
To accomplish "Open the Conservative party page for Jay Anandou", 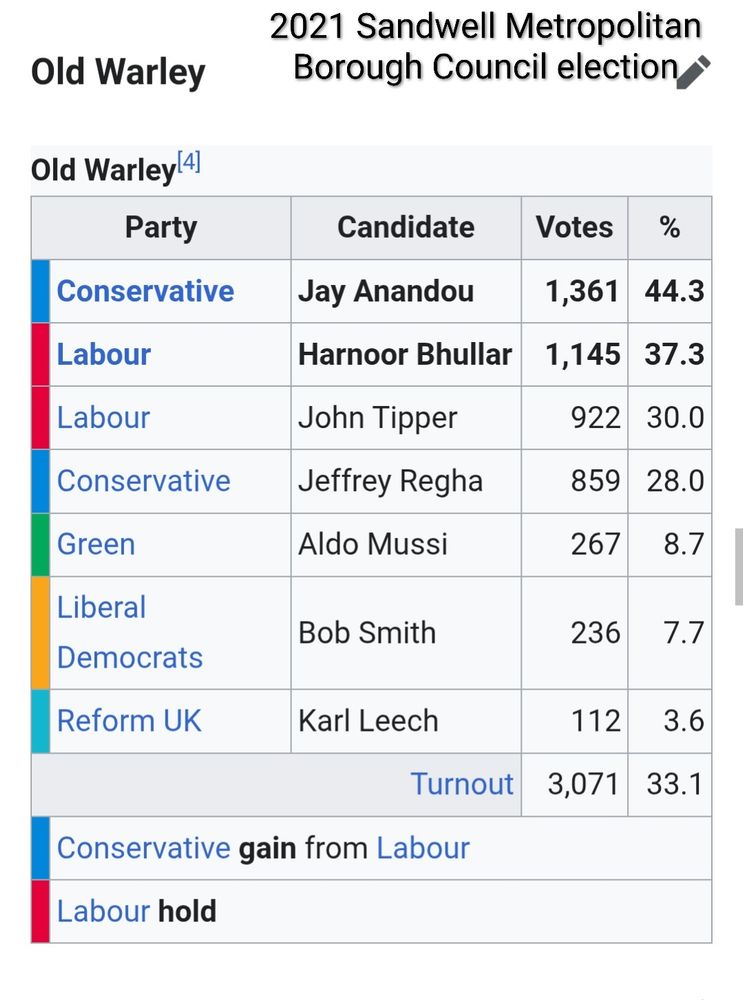I will [x=145, y=291].
